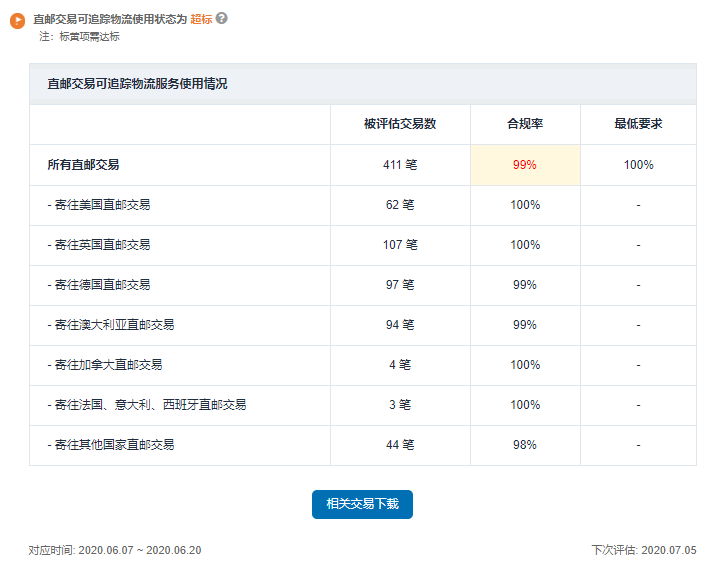Click the 寄往英国直邮交易 row

pos(363,245)
